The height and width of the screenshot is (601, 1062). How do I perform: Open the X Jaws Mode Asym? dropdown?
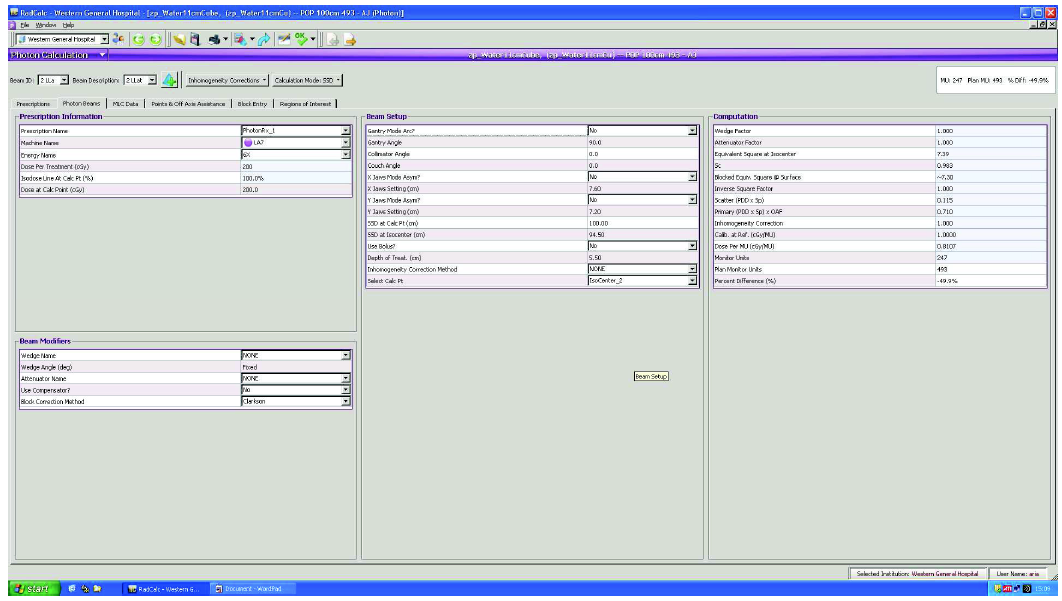coord(692,177)
